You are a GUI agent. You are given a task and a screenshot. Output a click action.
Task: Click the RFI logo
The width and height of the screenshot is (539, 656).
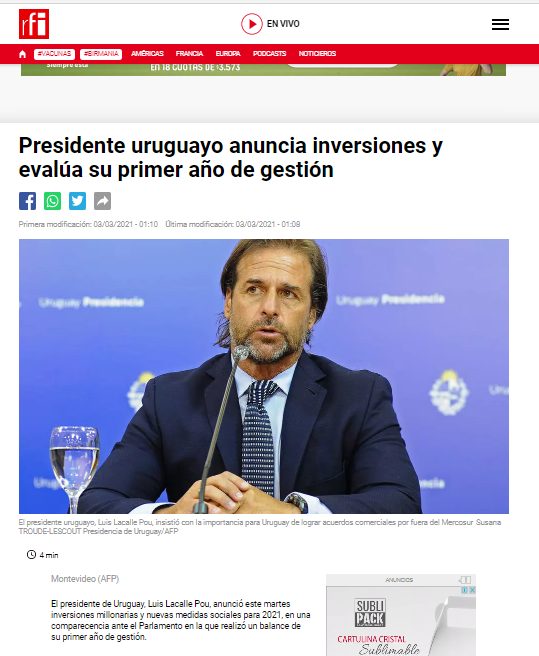tap(34, 24)
